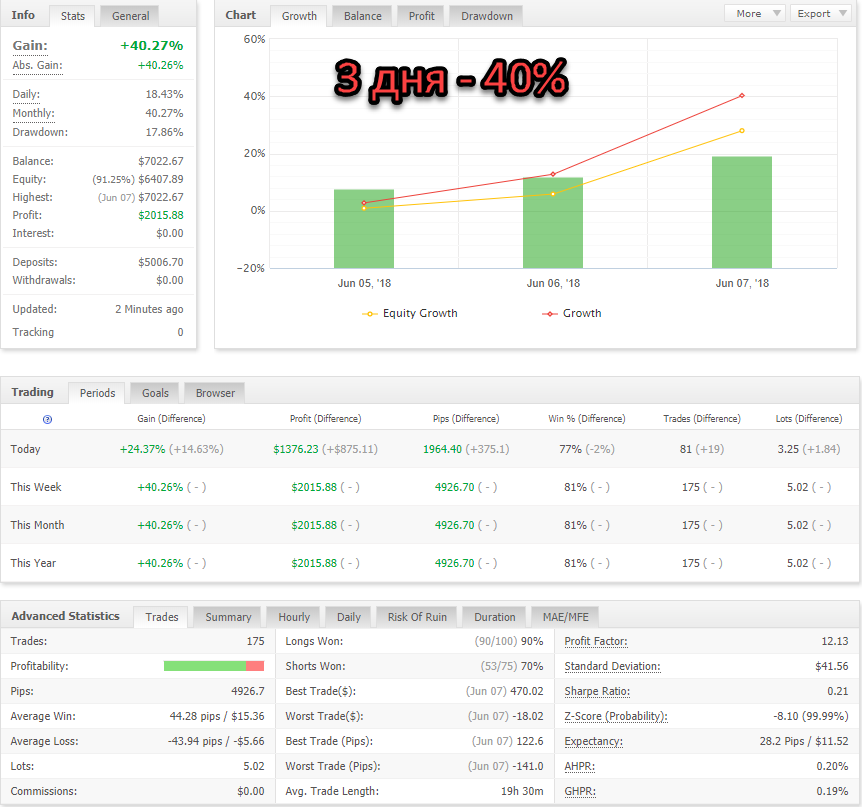
Task: Select the Profit chart tab
Action: (421, 16)
